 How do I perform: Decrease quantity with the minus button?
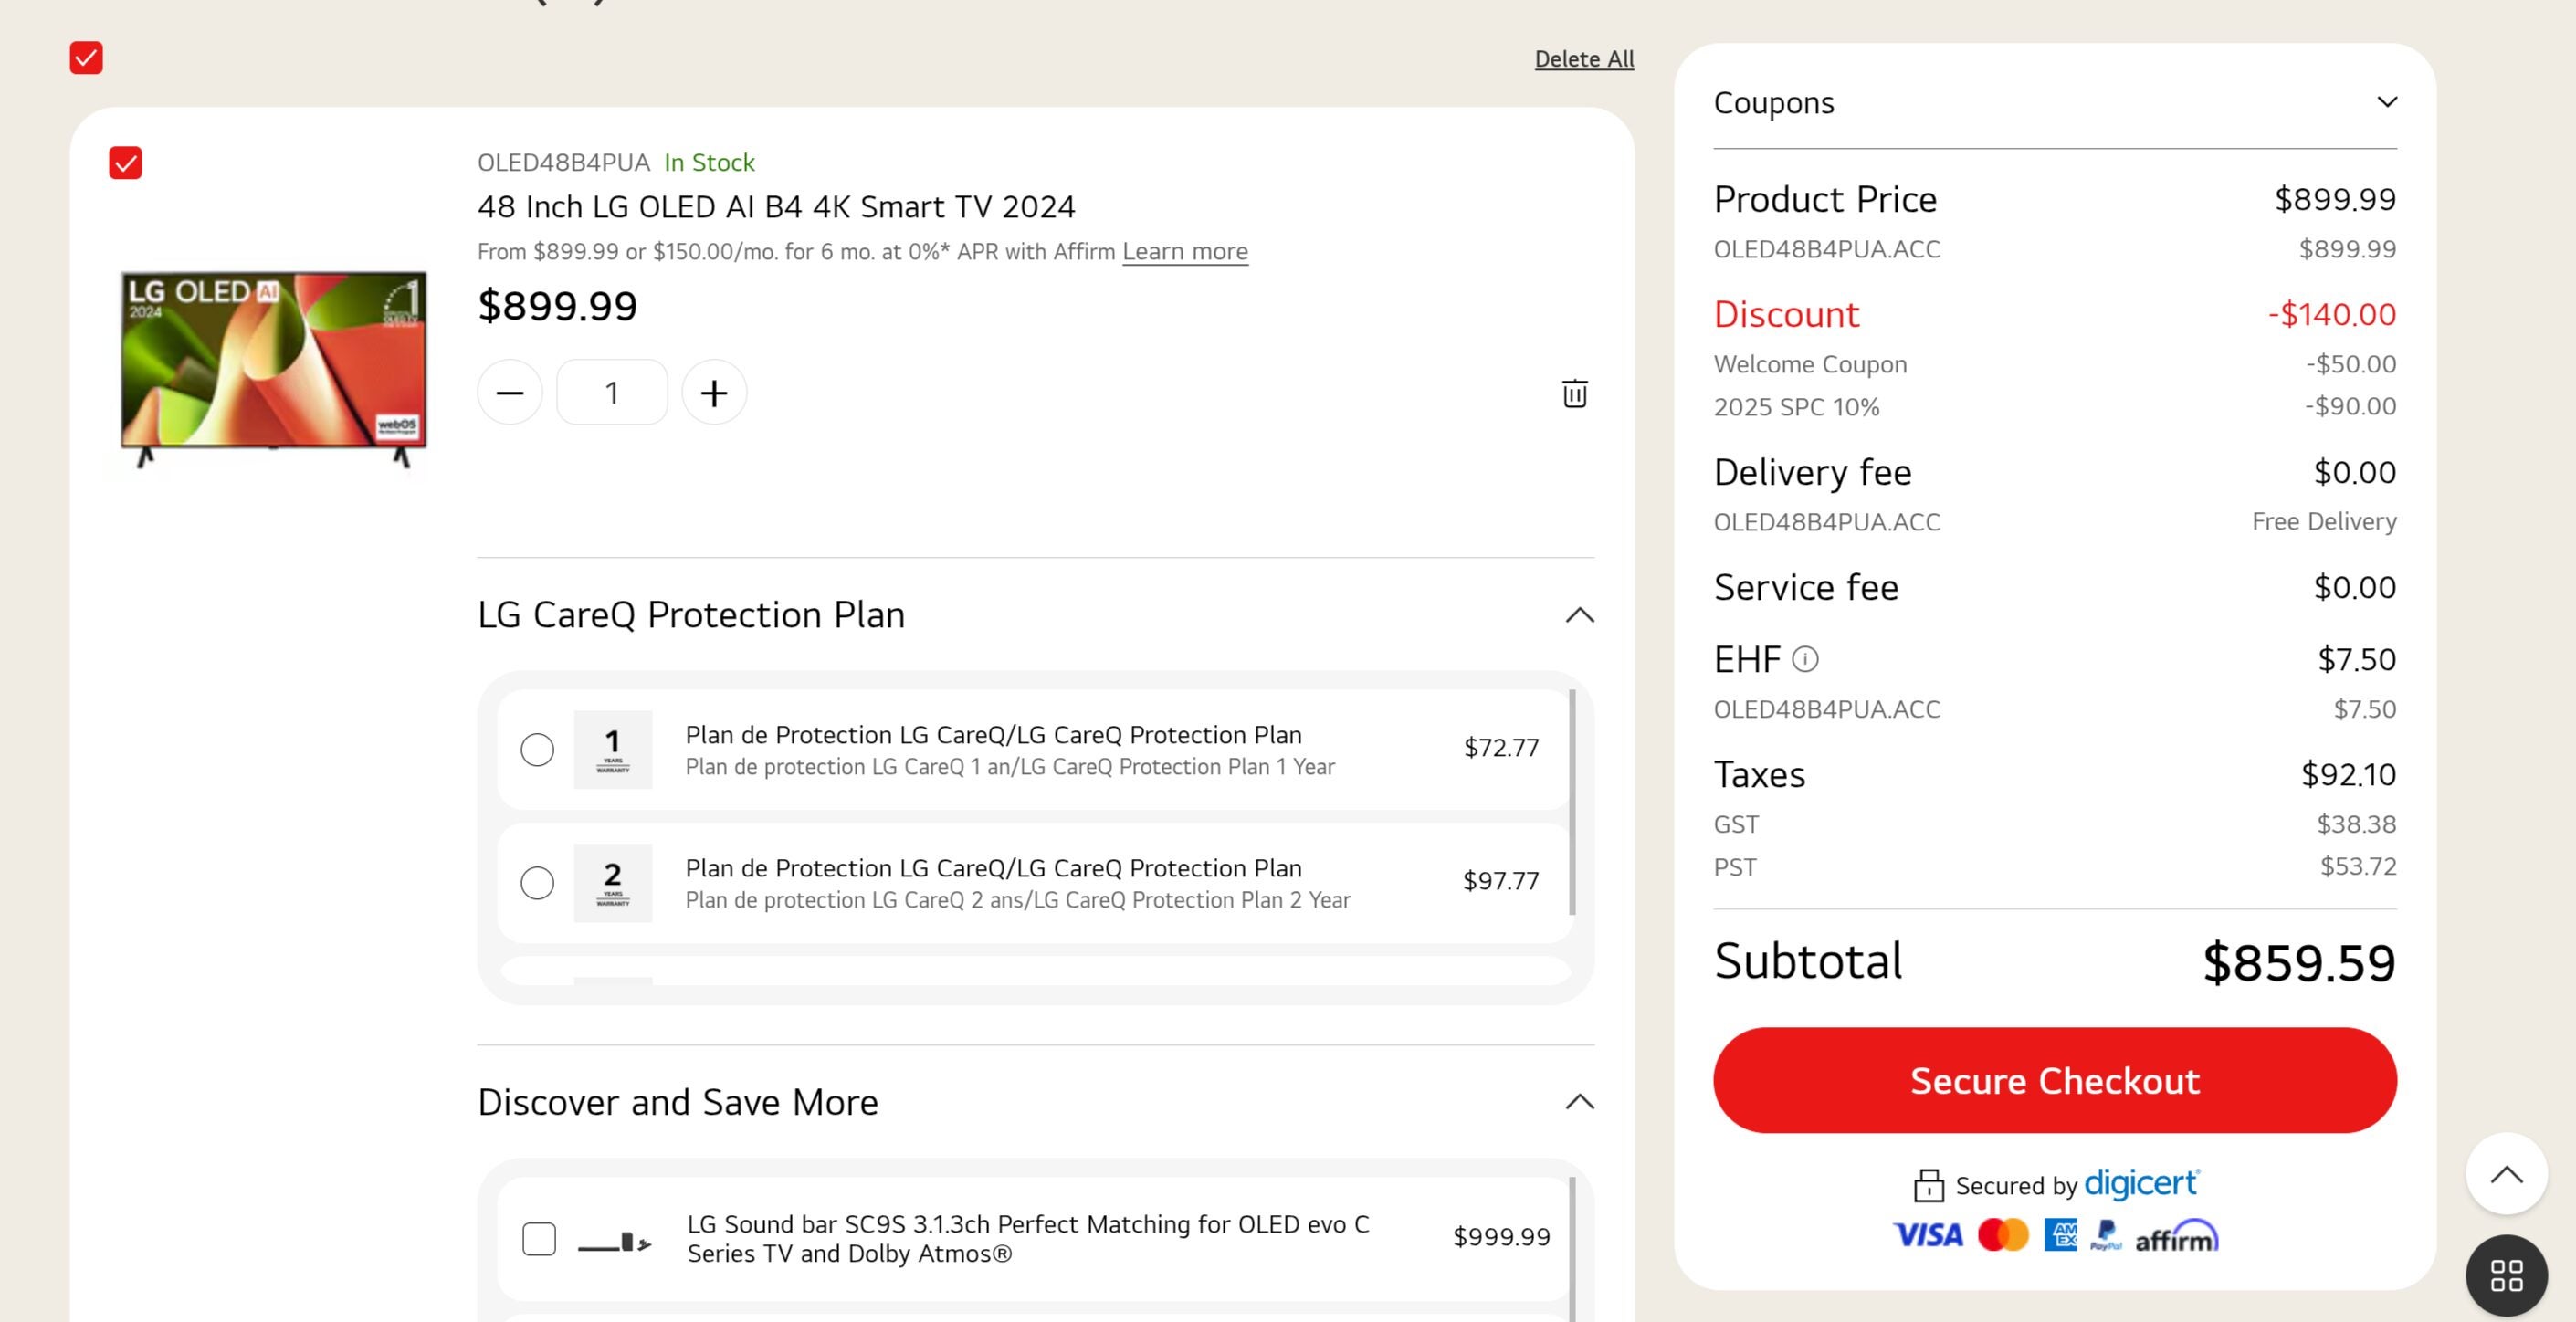coord(510,393)
